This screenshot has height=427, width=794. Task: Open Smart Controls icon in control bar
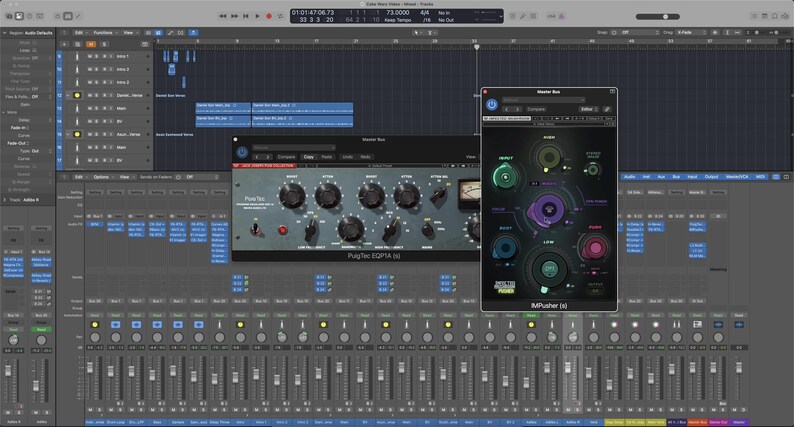[x=57, y=16]
